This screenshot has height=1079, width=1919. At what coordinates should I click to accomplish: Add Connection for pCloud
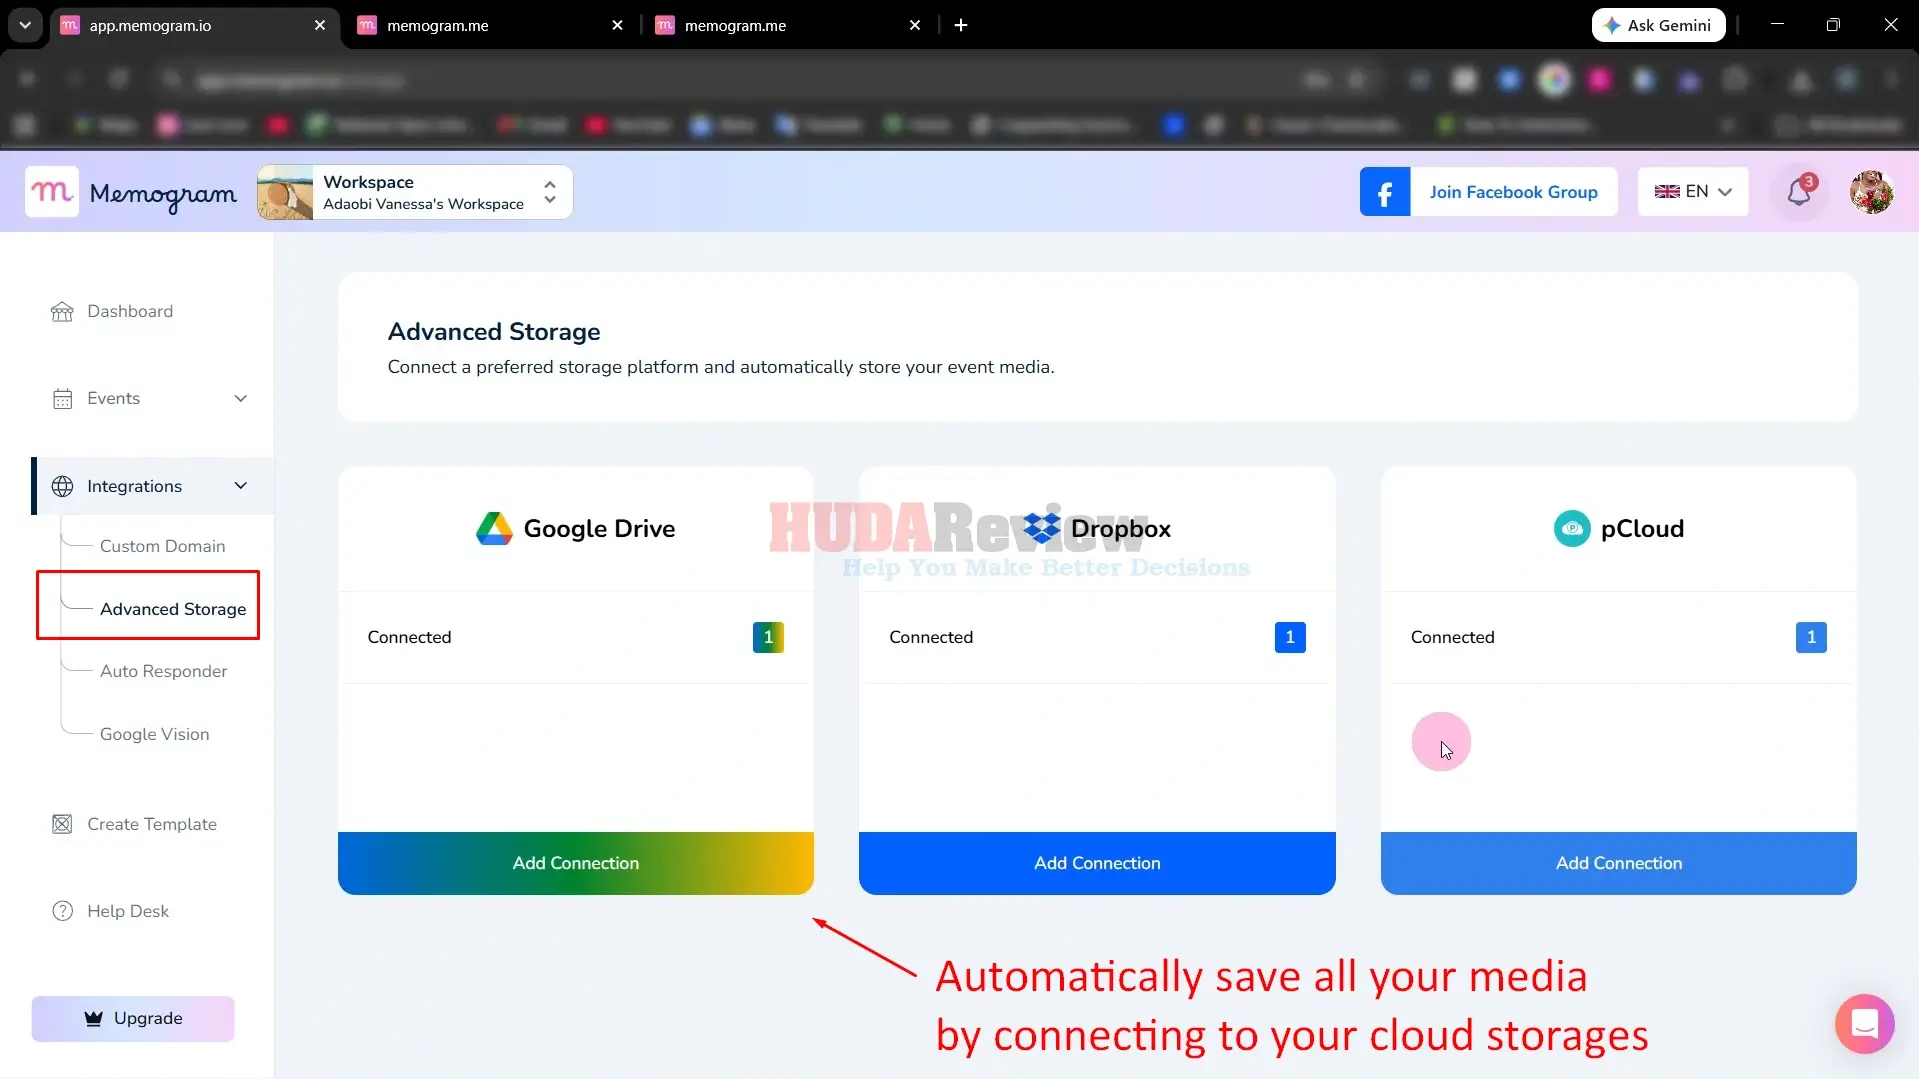pos(1619,863)
